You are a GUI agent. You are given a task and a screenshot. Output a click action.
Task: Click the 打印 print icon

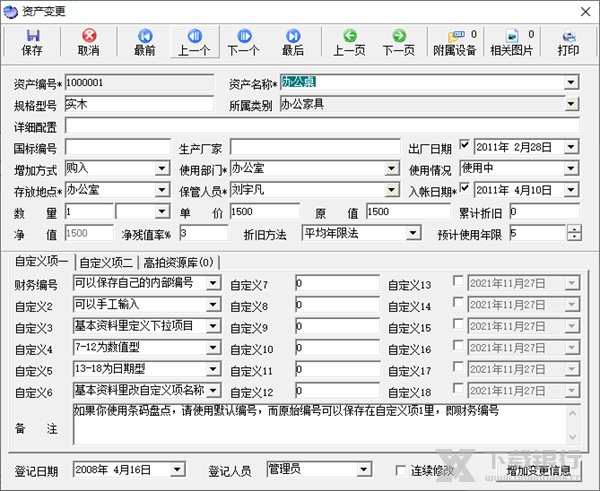(569, 42)
